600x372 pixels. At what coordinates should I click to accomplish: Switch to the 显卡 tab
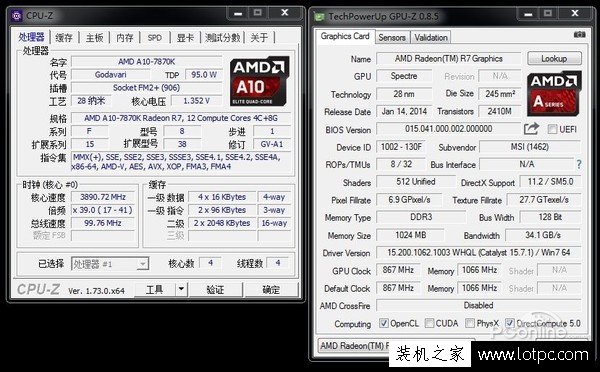tap(185, 38)
